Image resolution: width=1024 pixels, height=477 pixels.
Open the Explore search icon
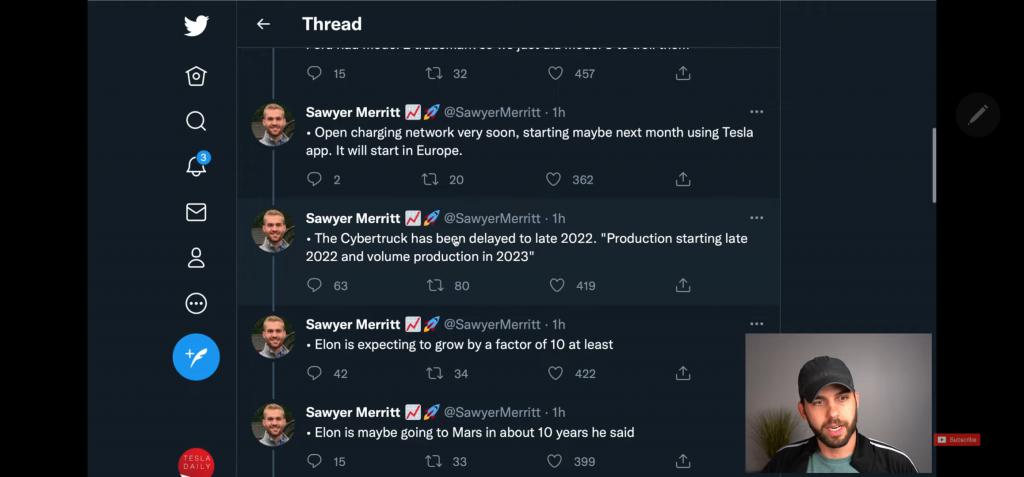click(196, 121)
